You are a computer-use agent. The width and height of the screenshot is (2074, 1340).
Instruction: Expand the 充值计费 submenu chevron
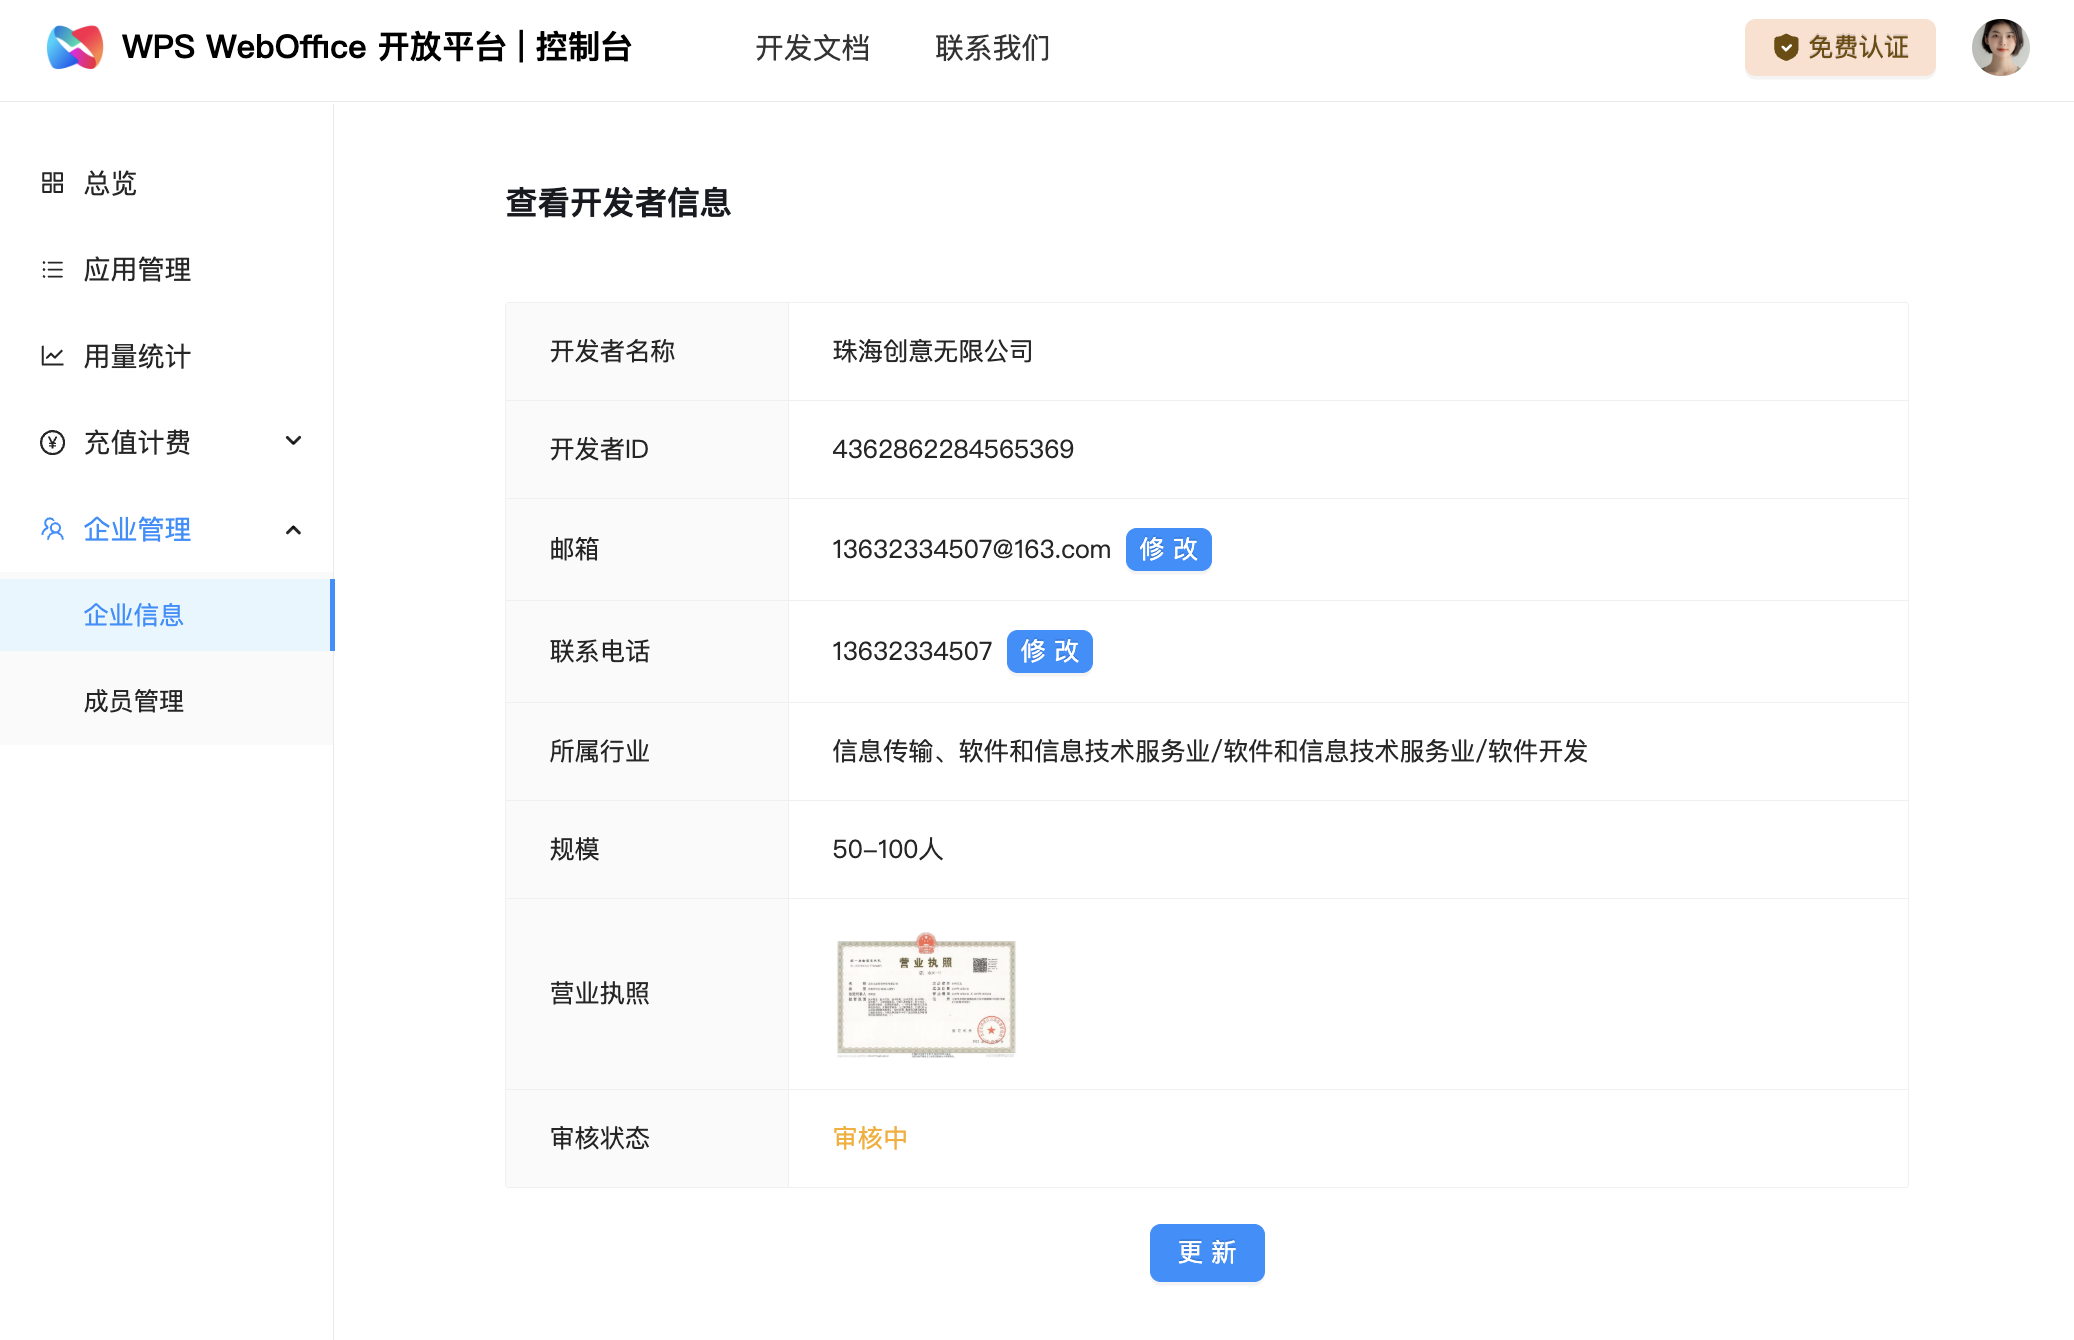click(293, 441)
